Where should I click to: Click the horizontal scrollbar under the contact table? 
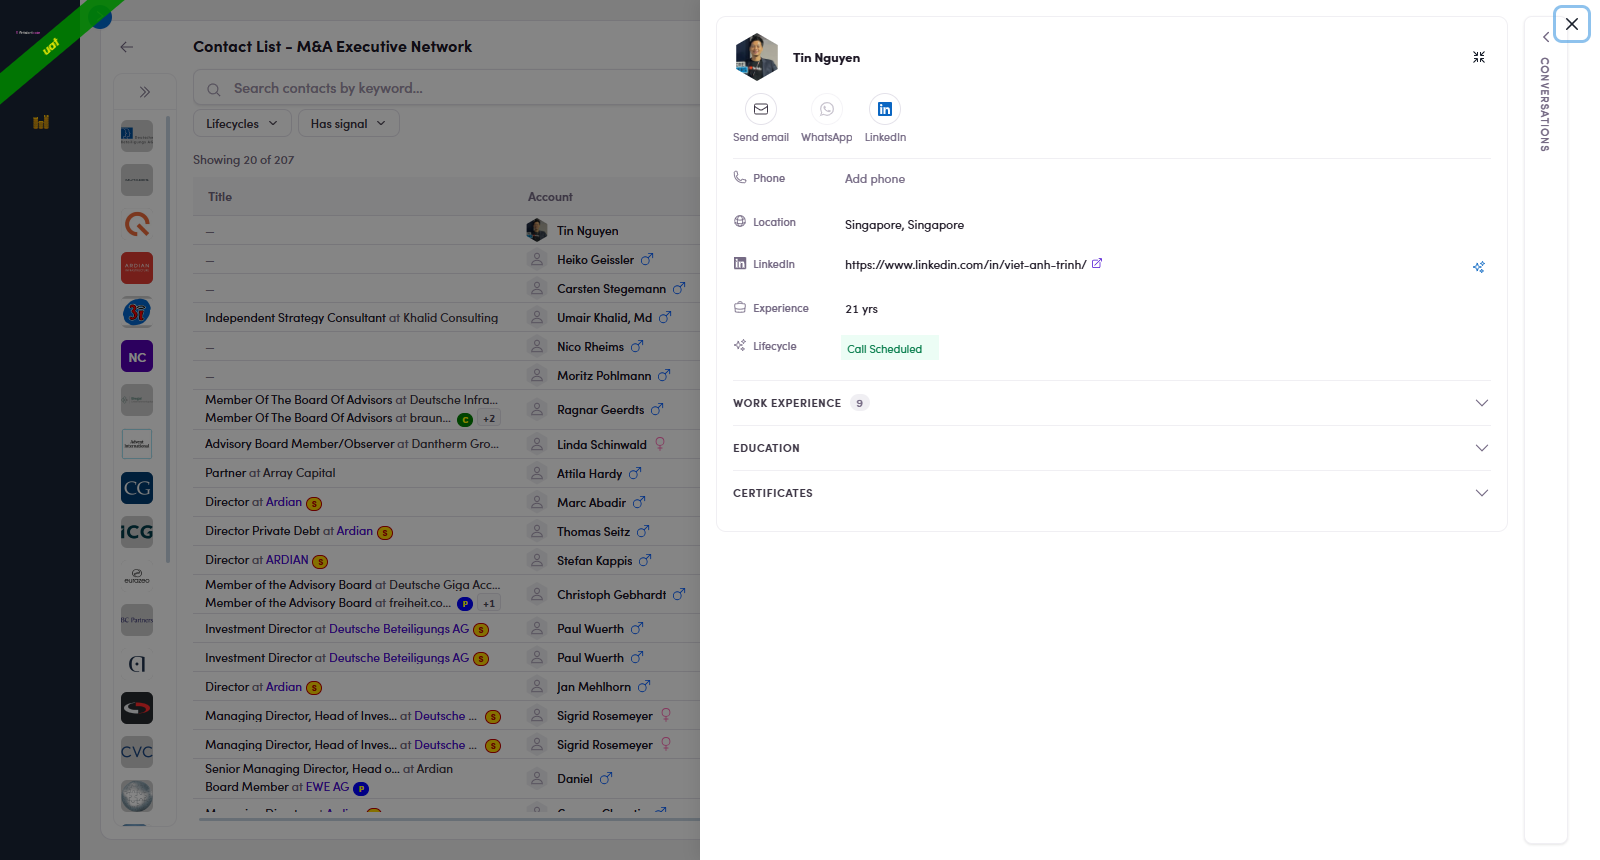click(450, 819)
